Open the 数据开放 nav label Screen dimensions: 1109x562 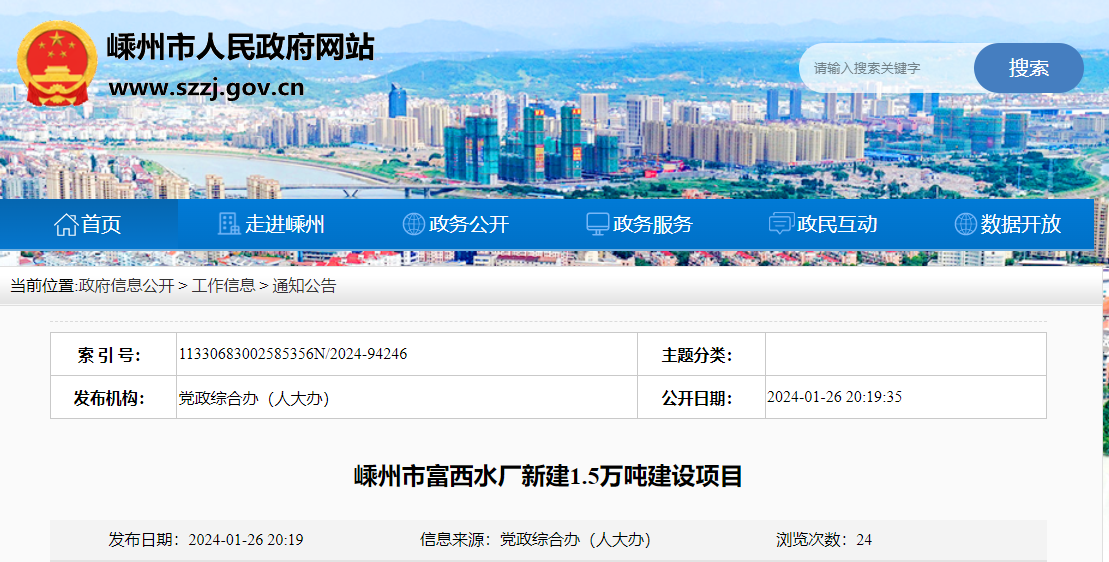tap(1021, 224)
